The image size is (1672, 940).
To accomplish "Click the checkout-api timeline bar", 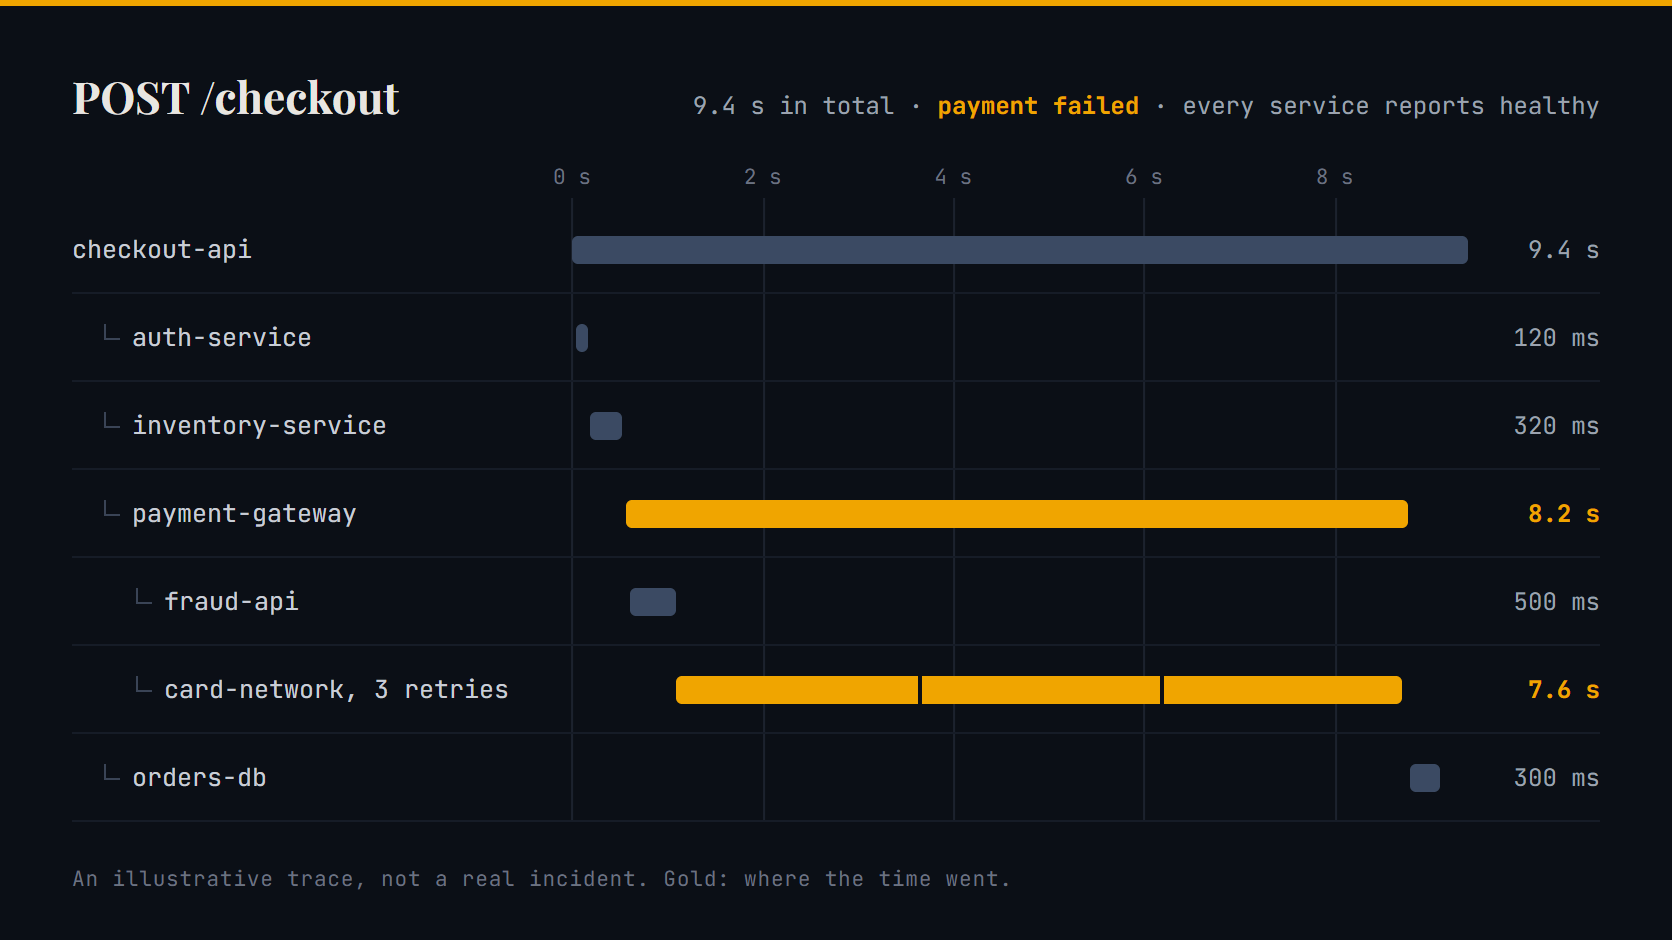I will [x=1020, y=250].
